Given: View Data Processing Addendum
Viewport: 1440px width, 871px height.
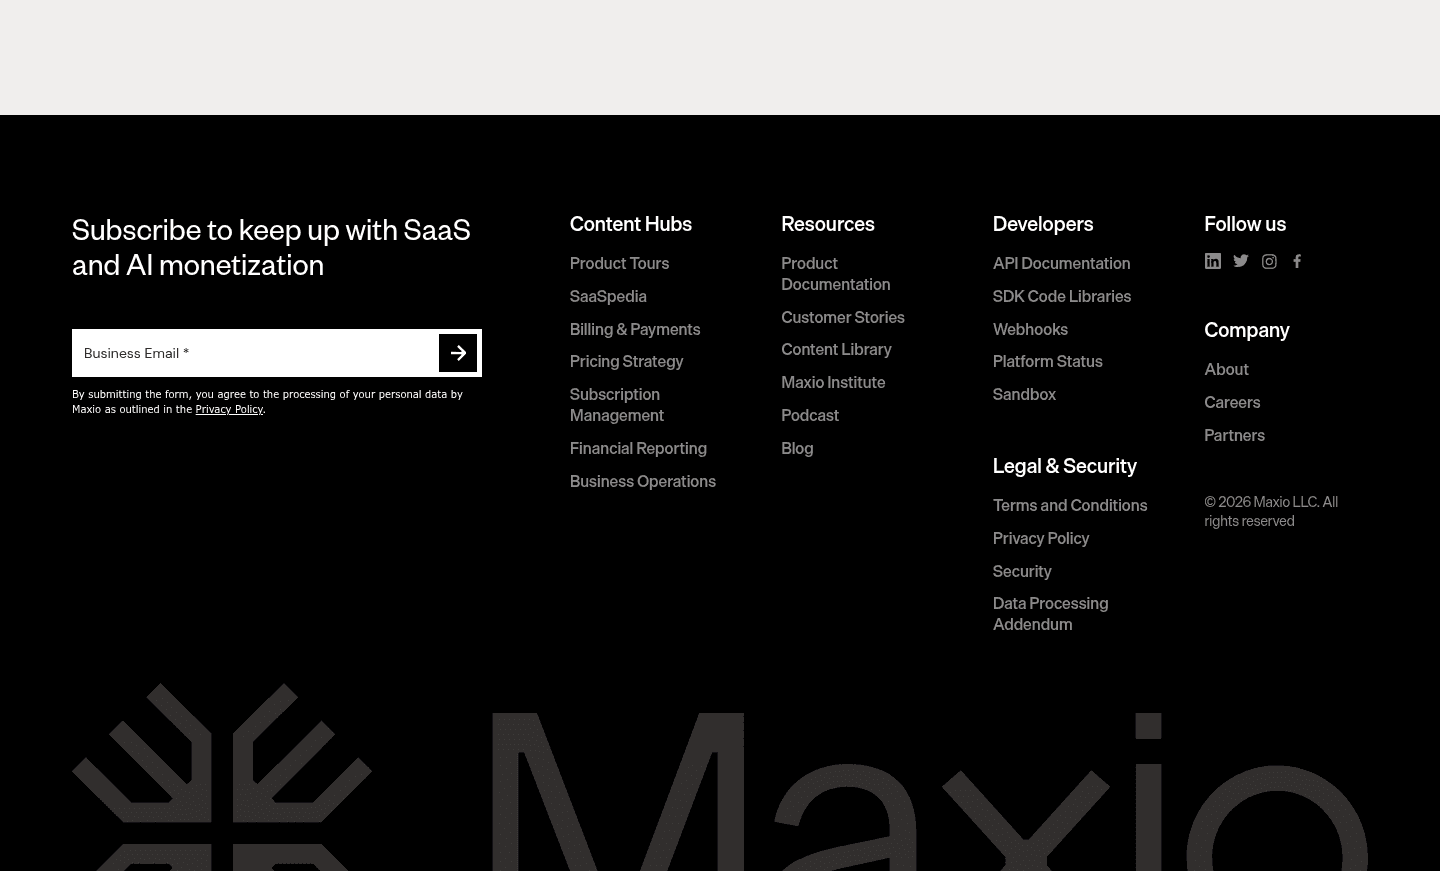Looking at the screenshot, I should [1051, 614].
